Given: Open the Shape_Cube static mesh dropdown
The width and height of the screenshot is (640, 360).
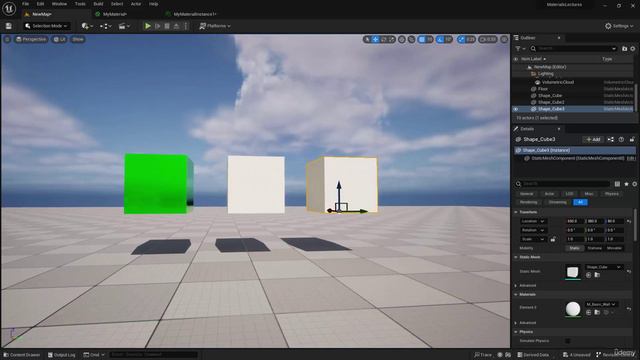Looking at the screenshot, I should point(603,267).
